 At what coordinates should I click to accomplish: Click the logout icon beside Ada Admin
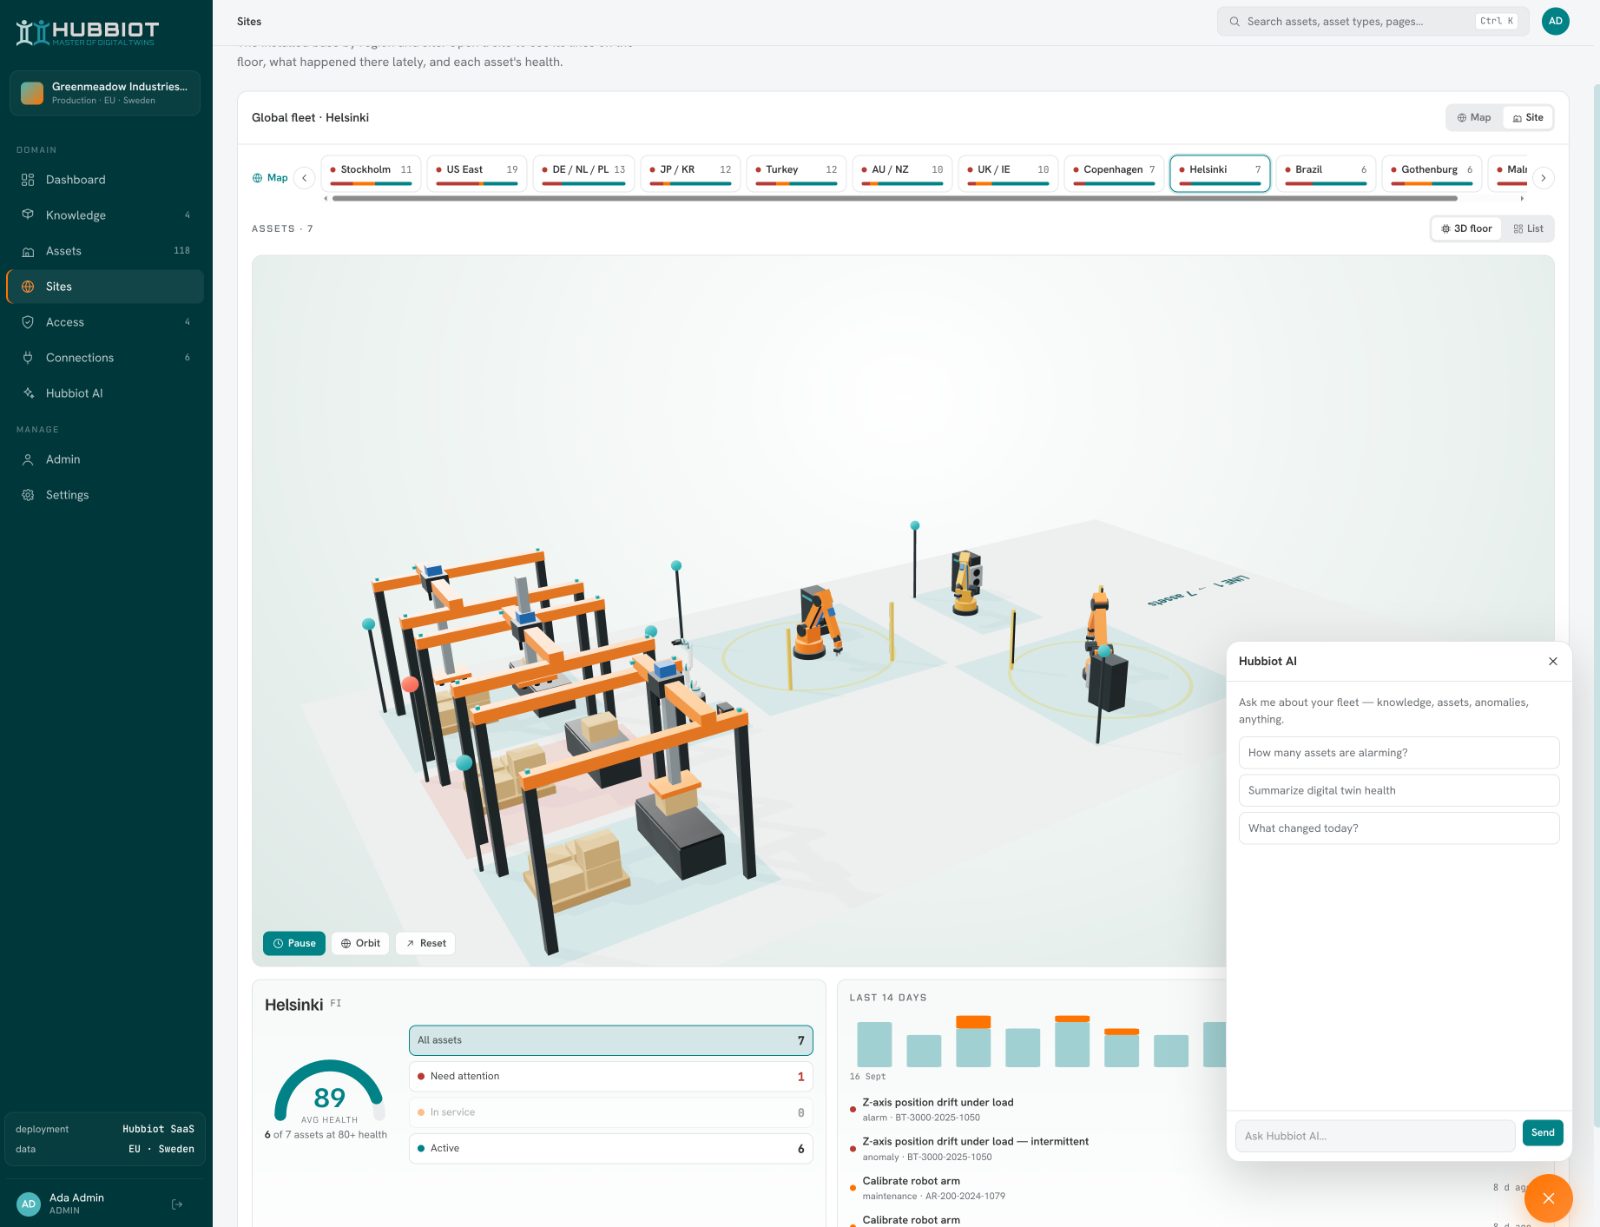(x=177, y=1204)
